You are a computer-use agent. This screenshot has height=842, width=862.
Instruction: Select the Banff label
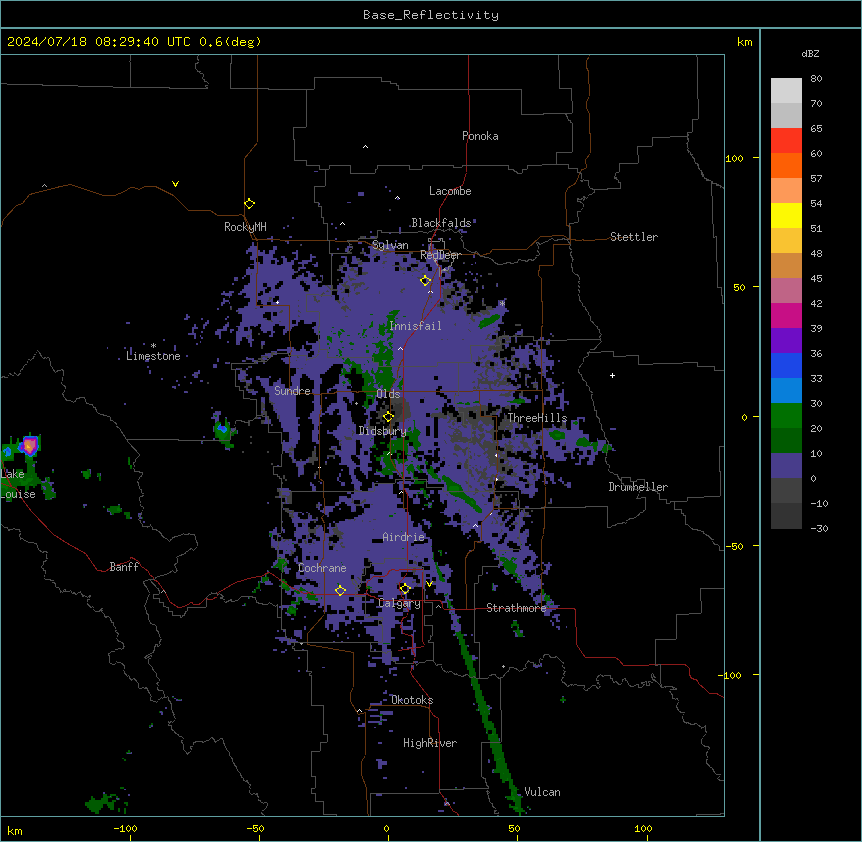click(124, 567)
